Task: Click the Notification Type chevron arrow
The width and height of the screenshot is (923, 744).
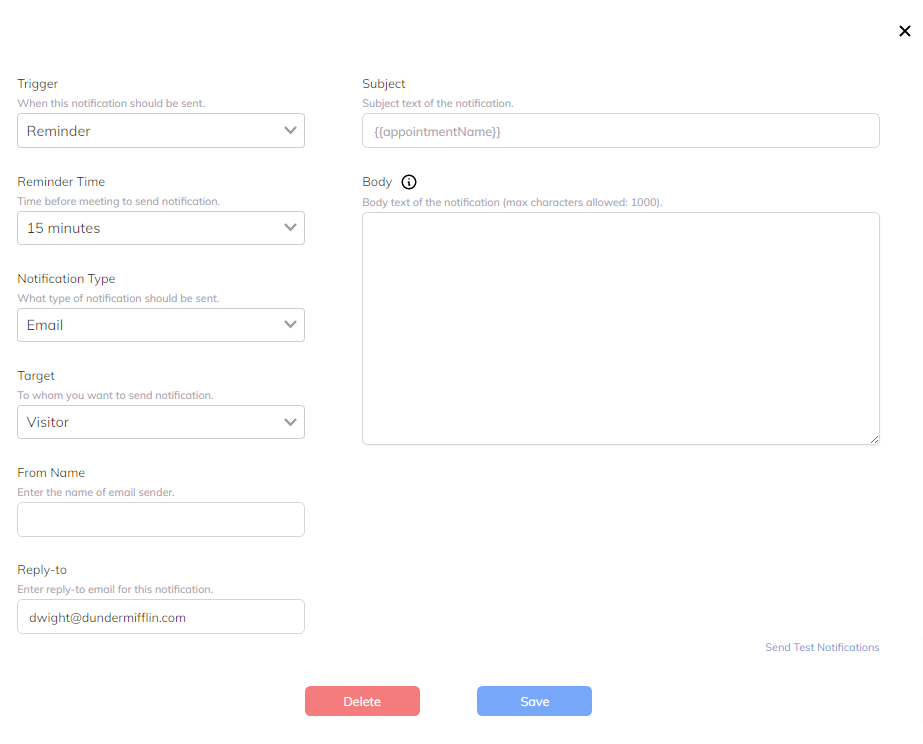Action: [290, 324]
